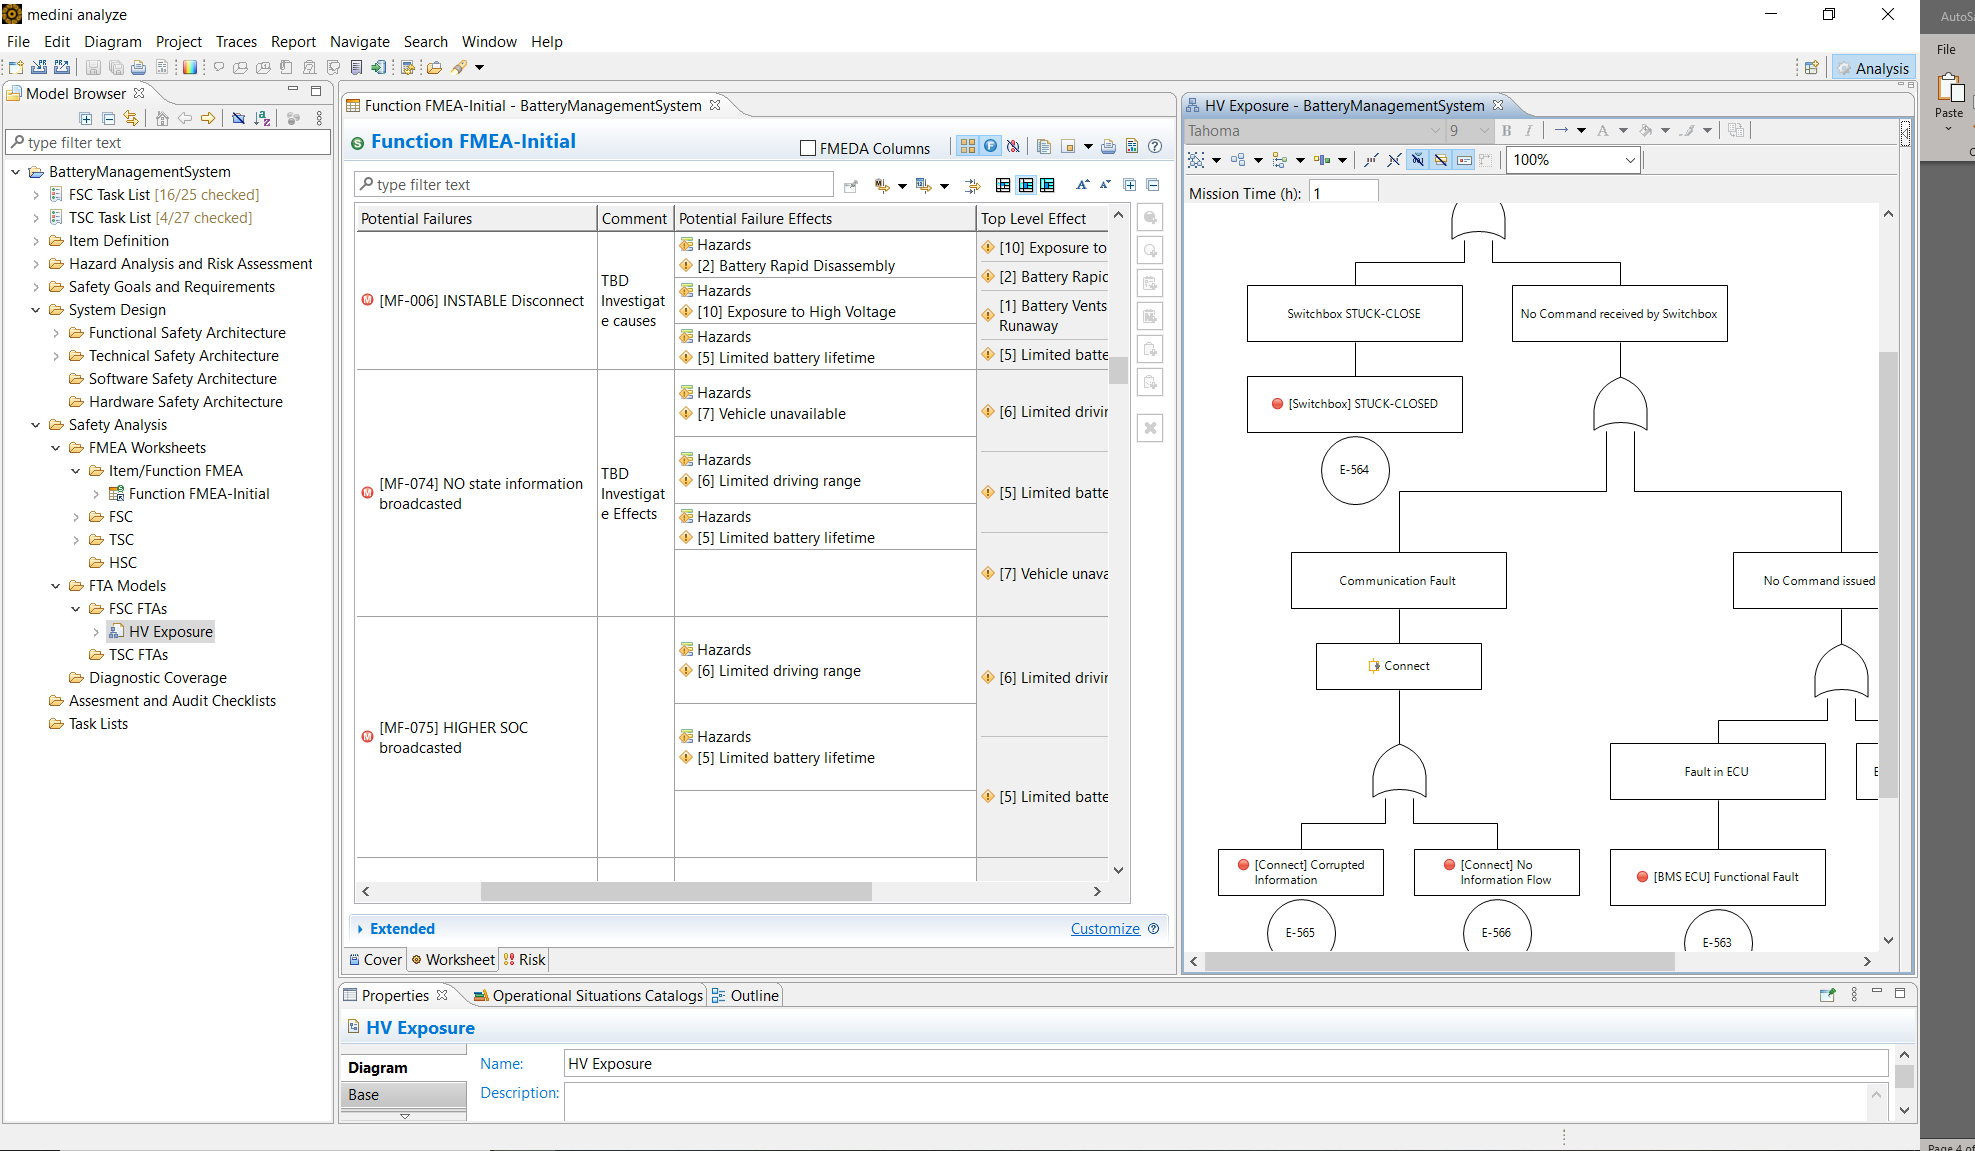Click the collapse all icon in Model Browser
1975x1151 pixels.
pos(108,118)
